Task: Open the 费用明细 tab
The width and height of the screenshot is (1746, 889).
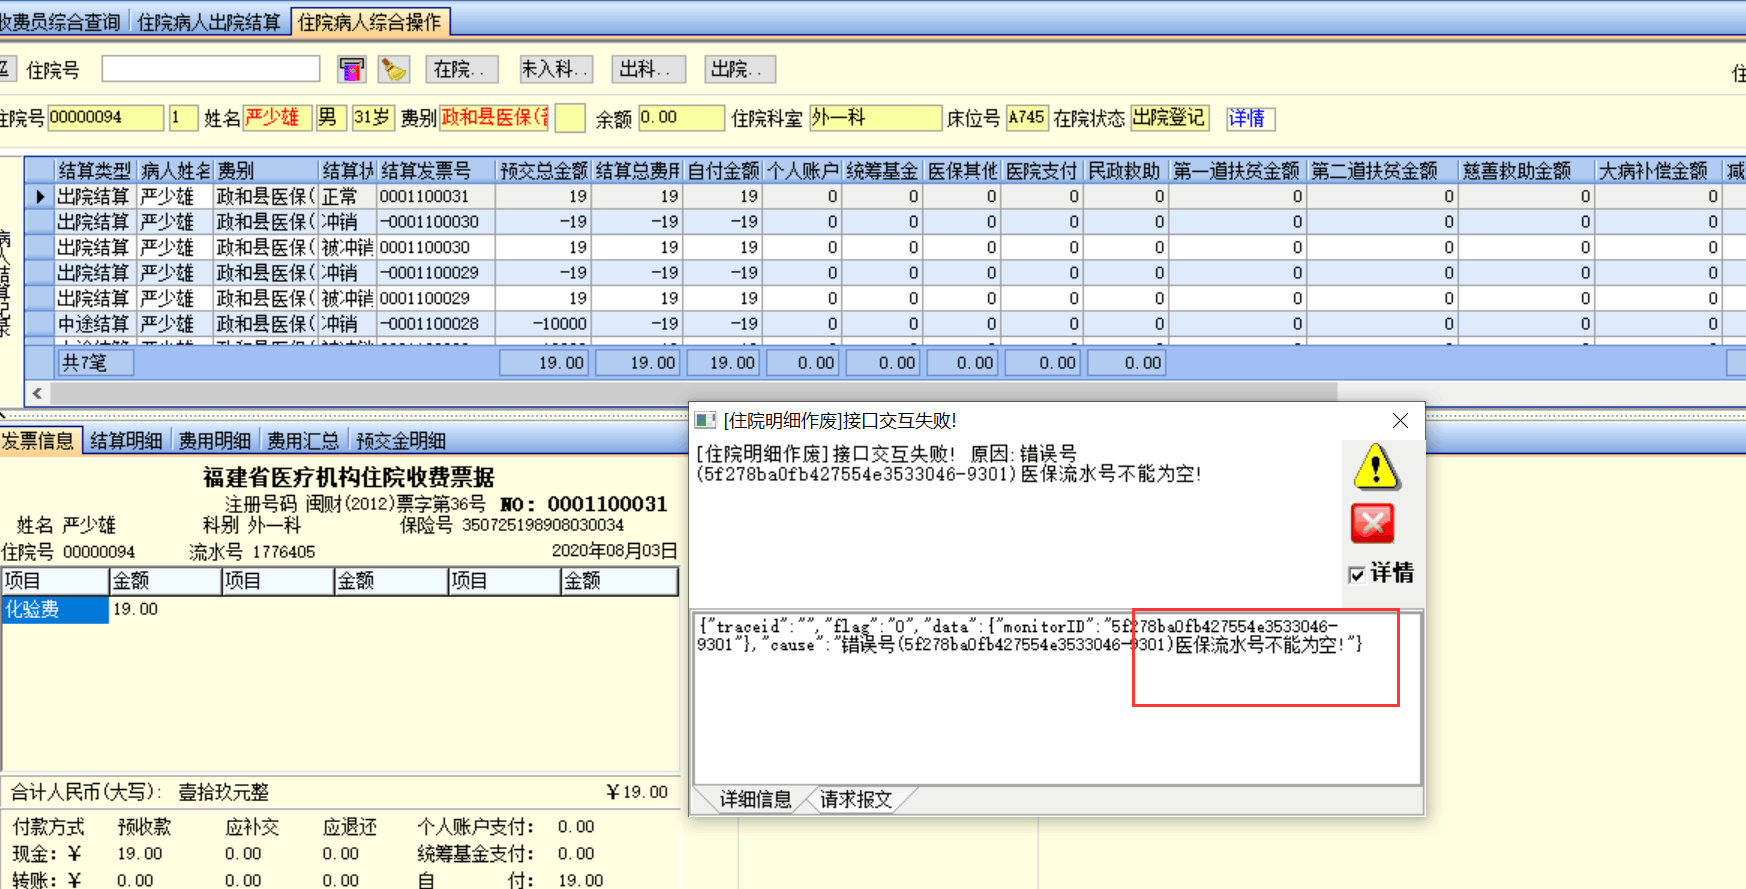Action: [214, 441]
